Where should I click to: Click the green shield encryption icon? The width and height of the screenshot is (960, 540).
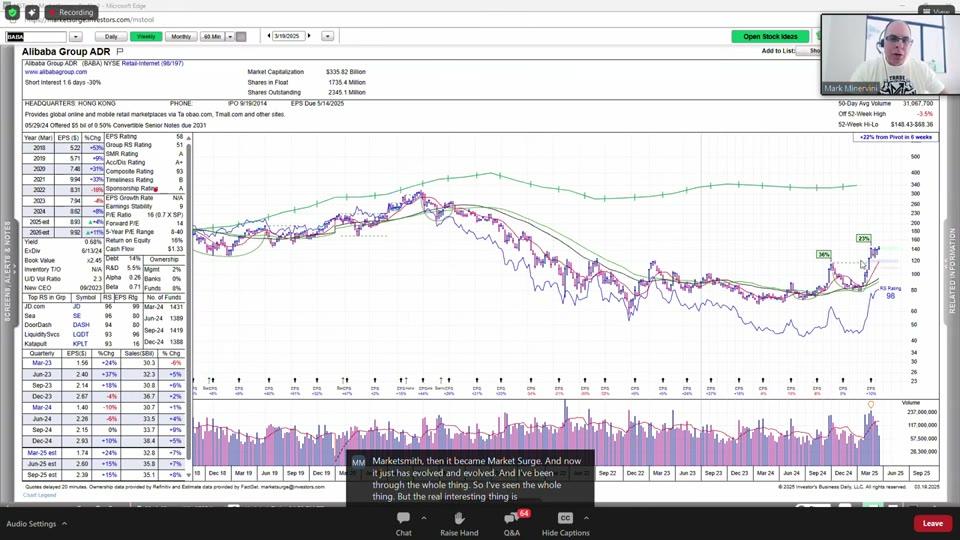(x=12, y=12)
